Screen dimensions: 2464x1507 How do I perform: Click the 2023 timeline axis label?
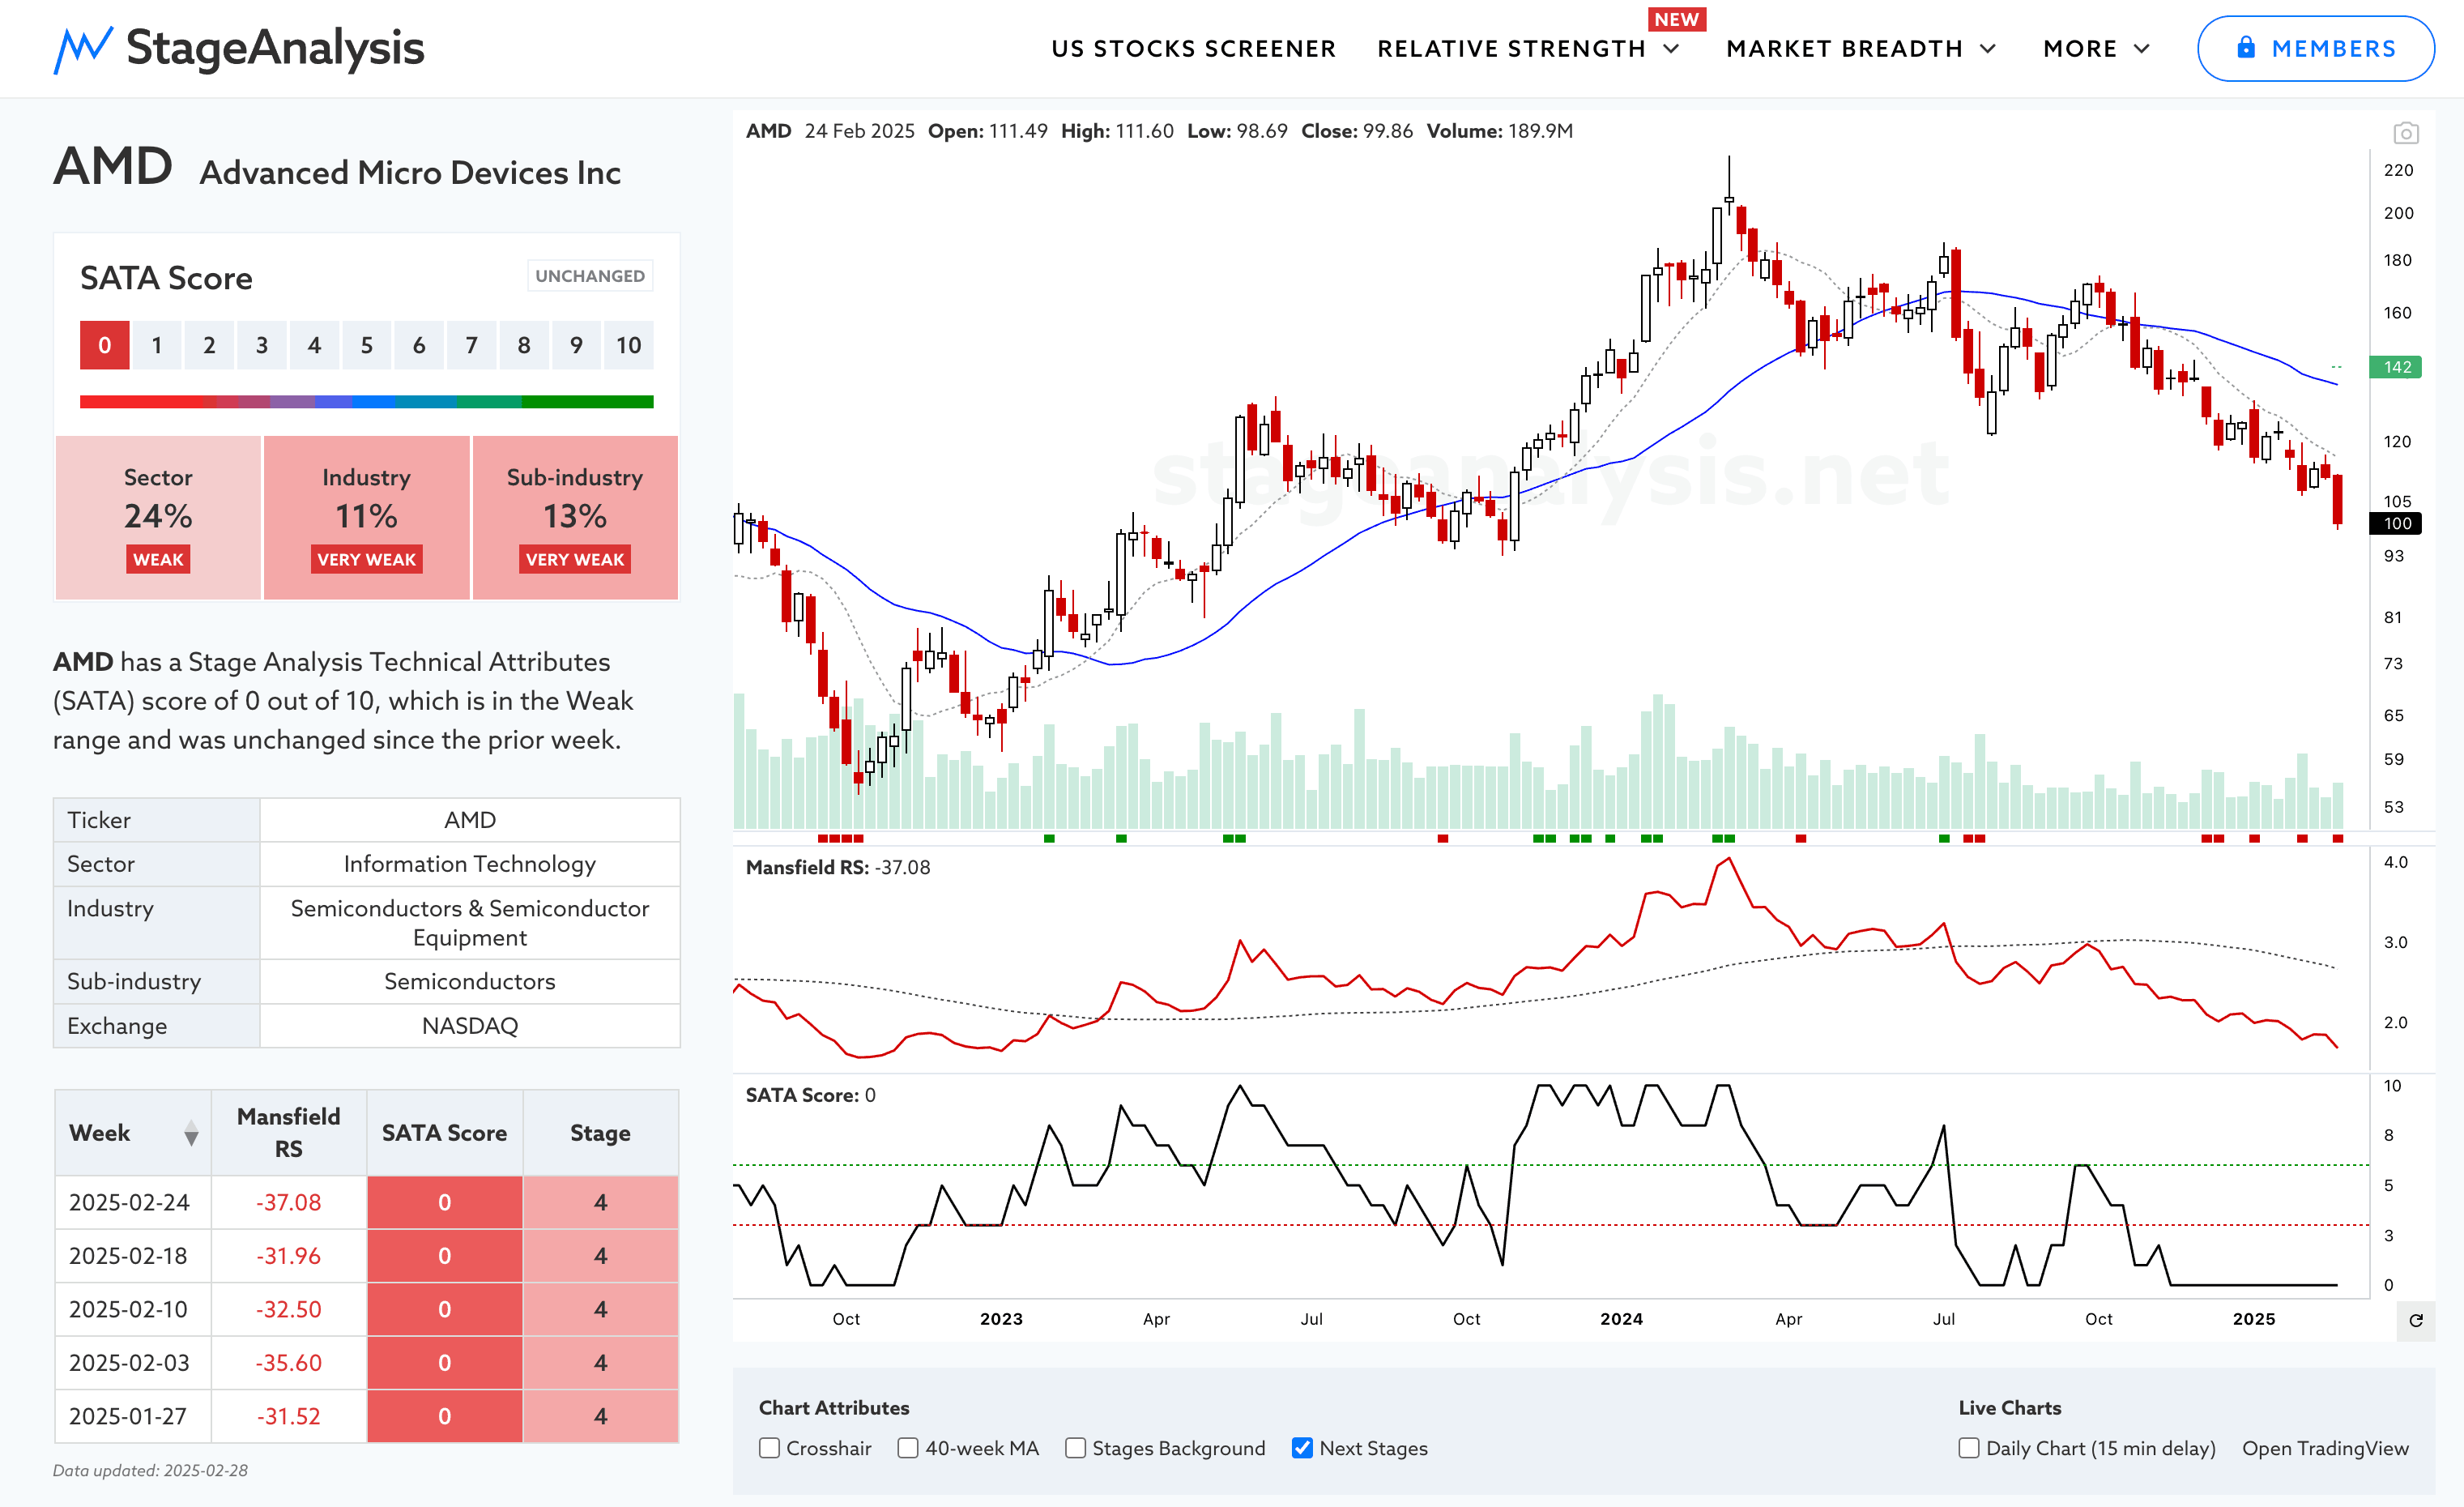pyautogui.click(x=1001, y=1319)
